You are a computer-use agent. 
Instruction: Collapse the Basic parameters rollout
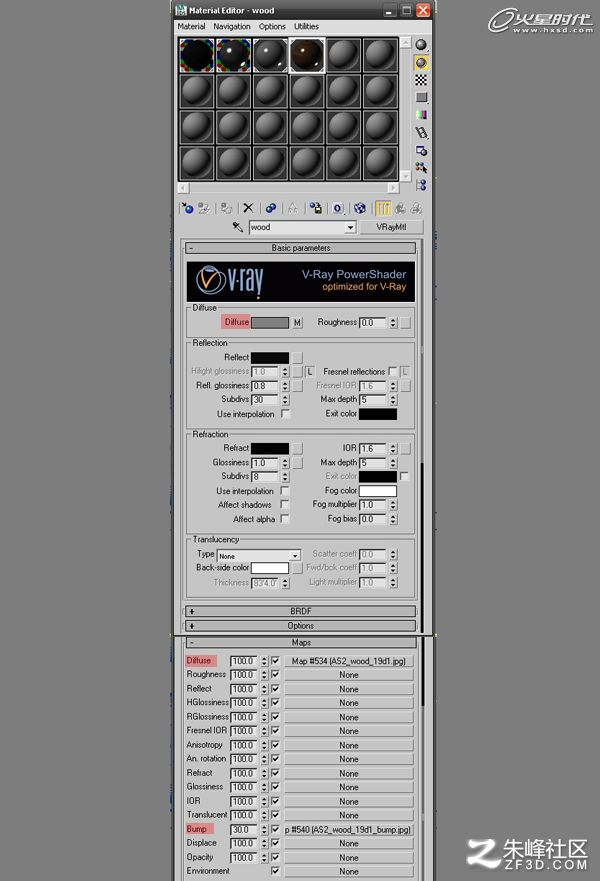pos(301,248)
